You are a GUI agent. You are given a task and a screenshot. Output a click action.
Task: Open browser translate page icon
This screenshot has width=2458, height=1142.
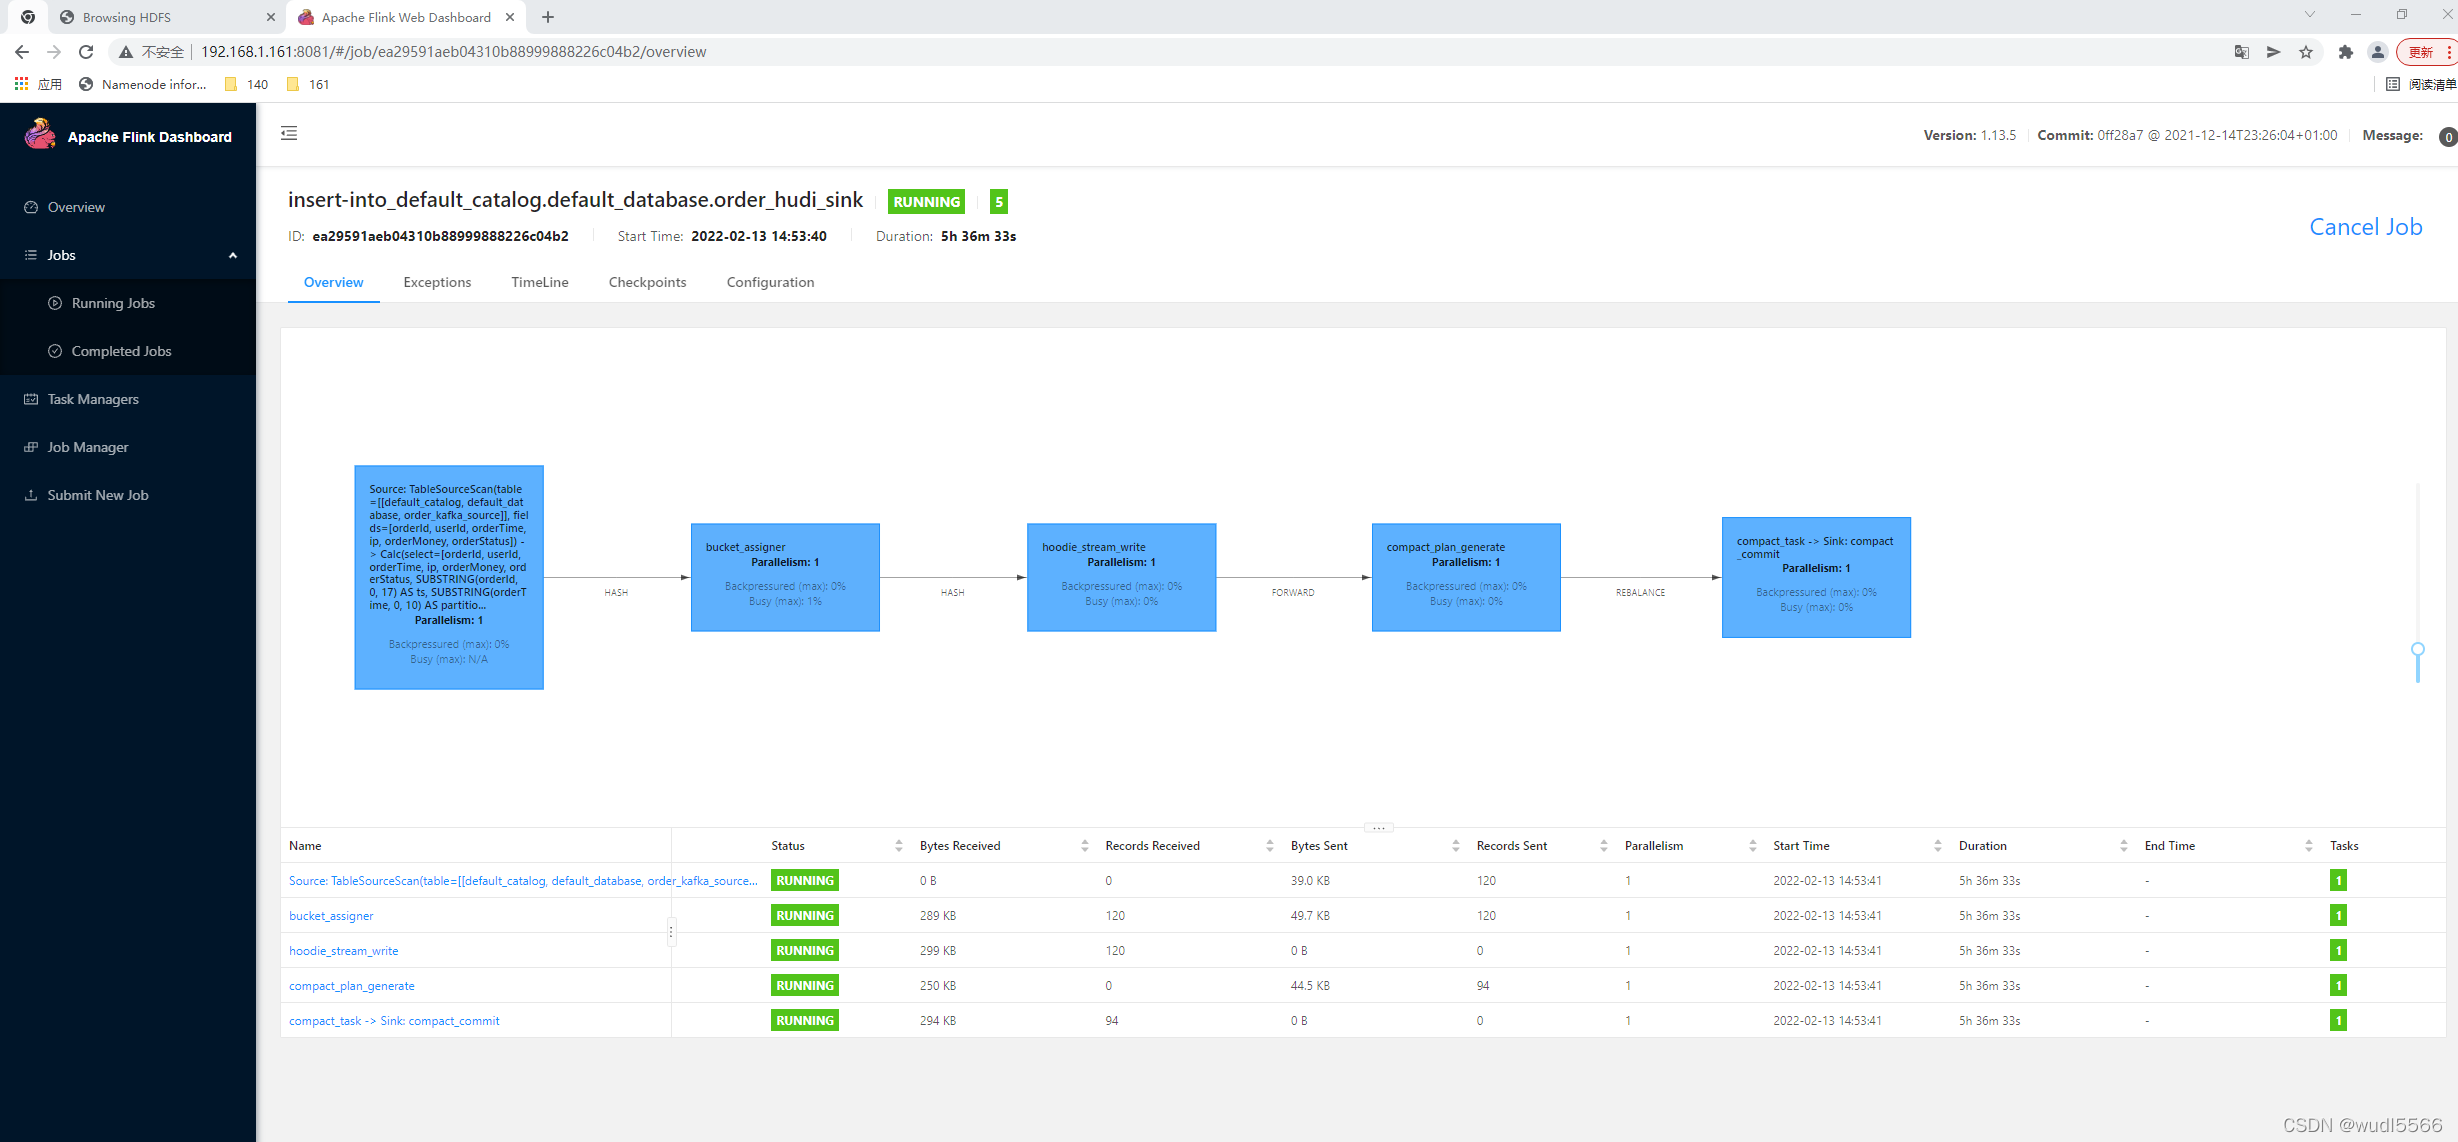click(x=2242, y=52)
